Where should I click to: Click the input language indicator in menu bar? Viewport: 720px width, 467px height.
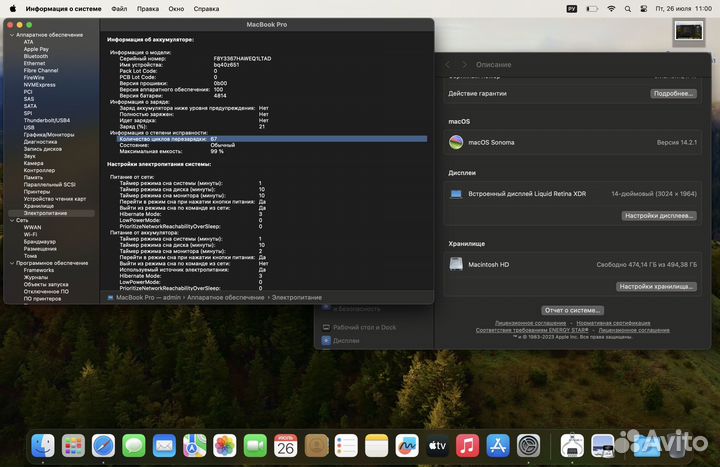click(572, 8)
